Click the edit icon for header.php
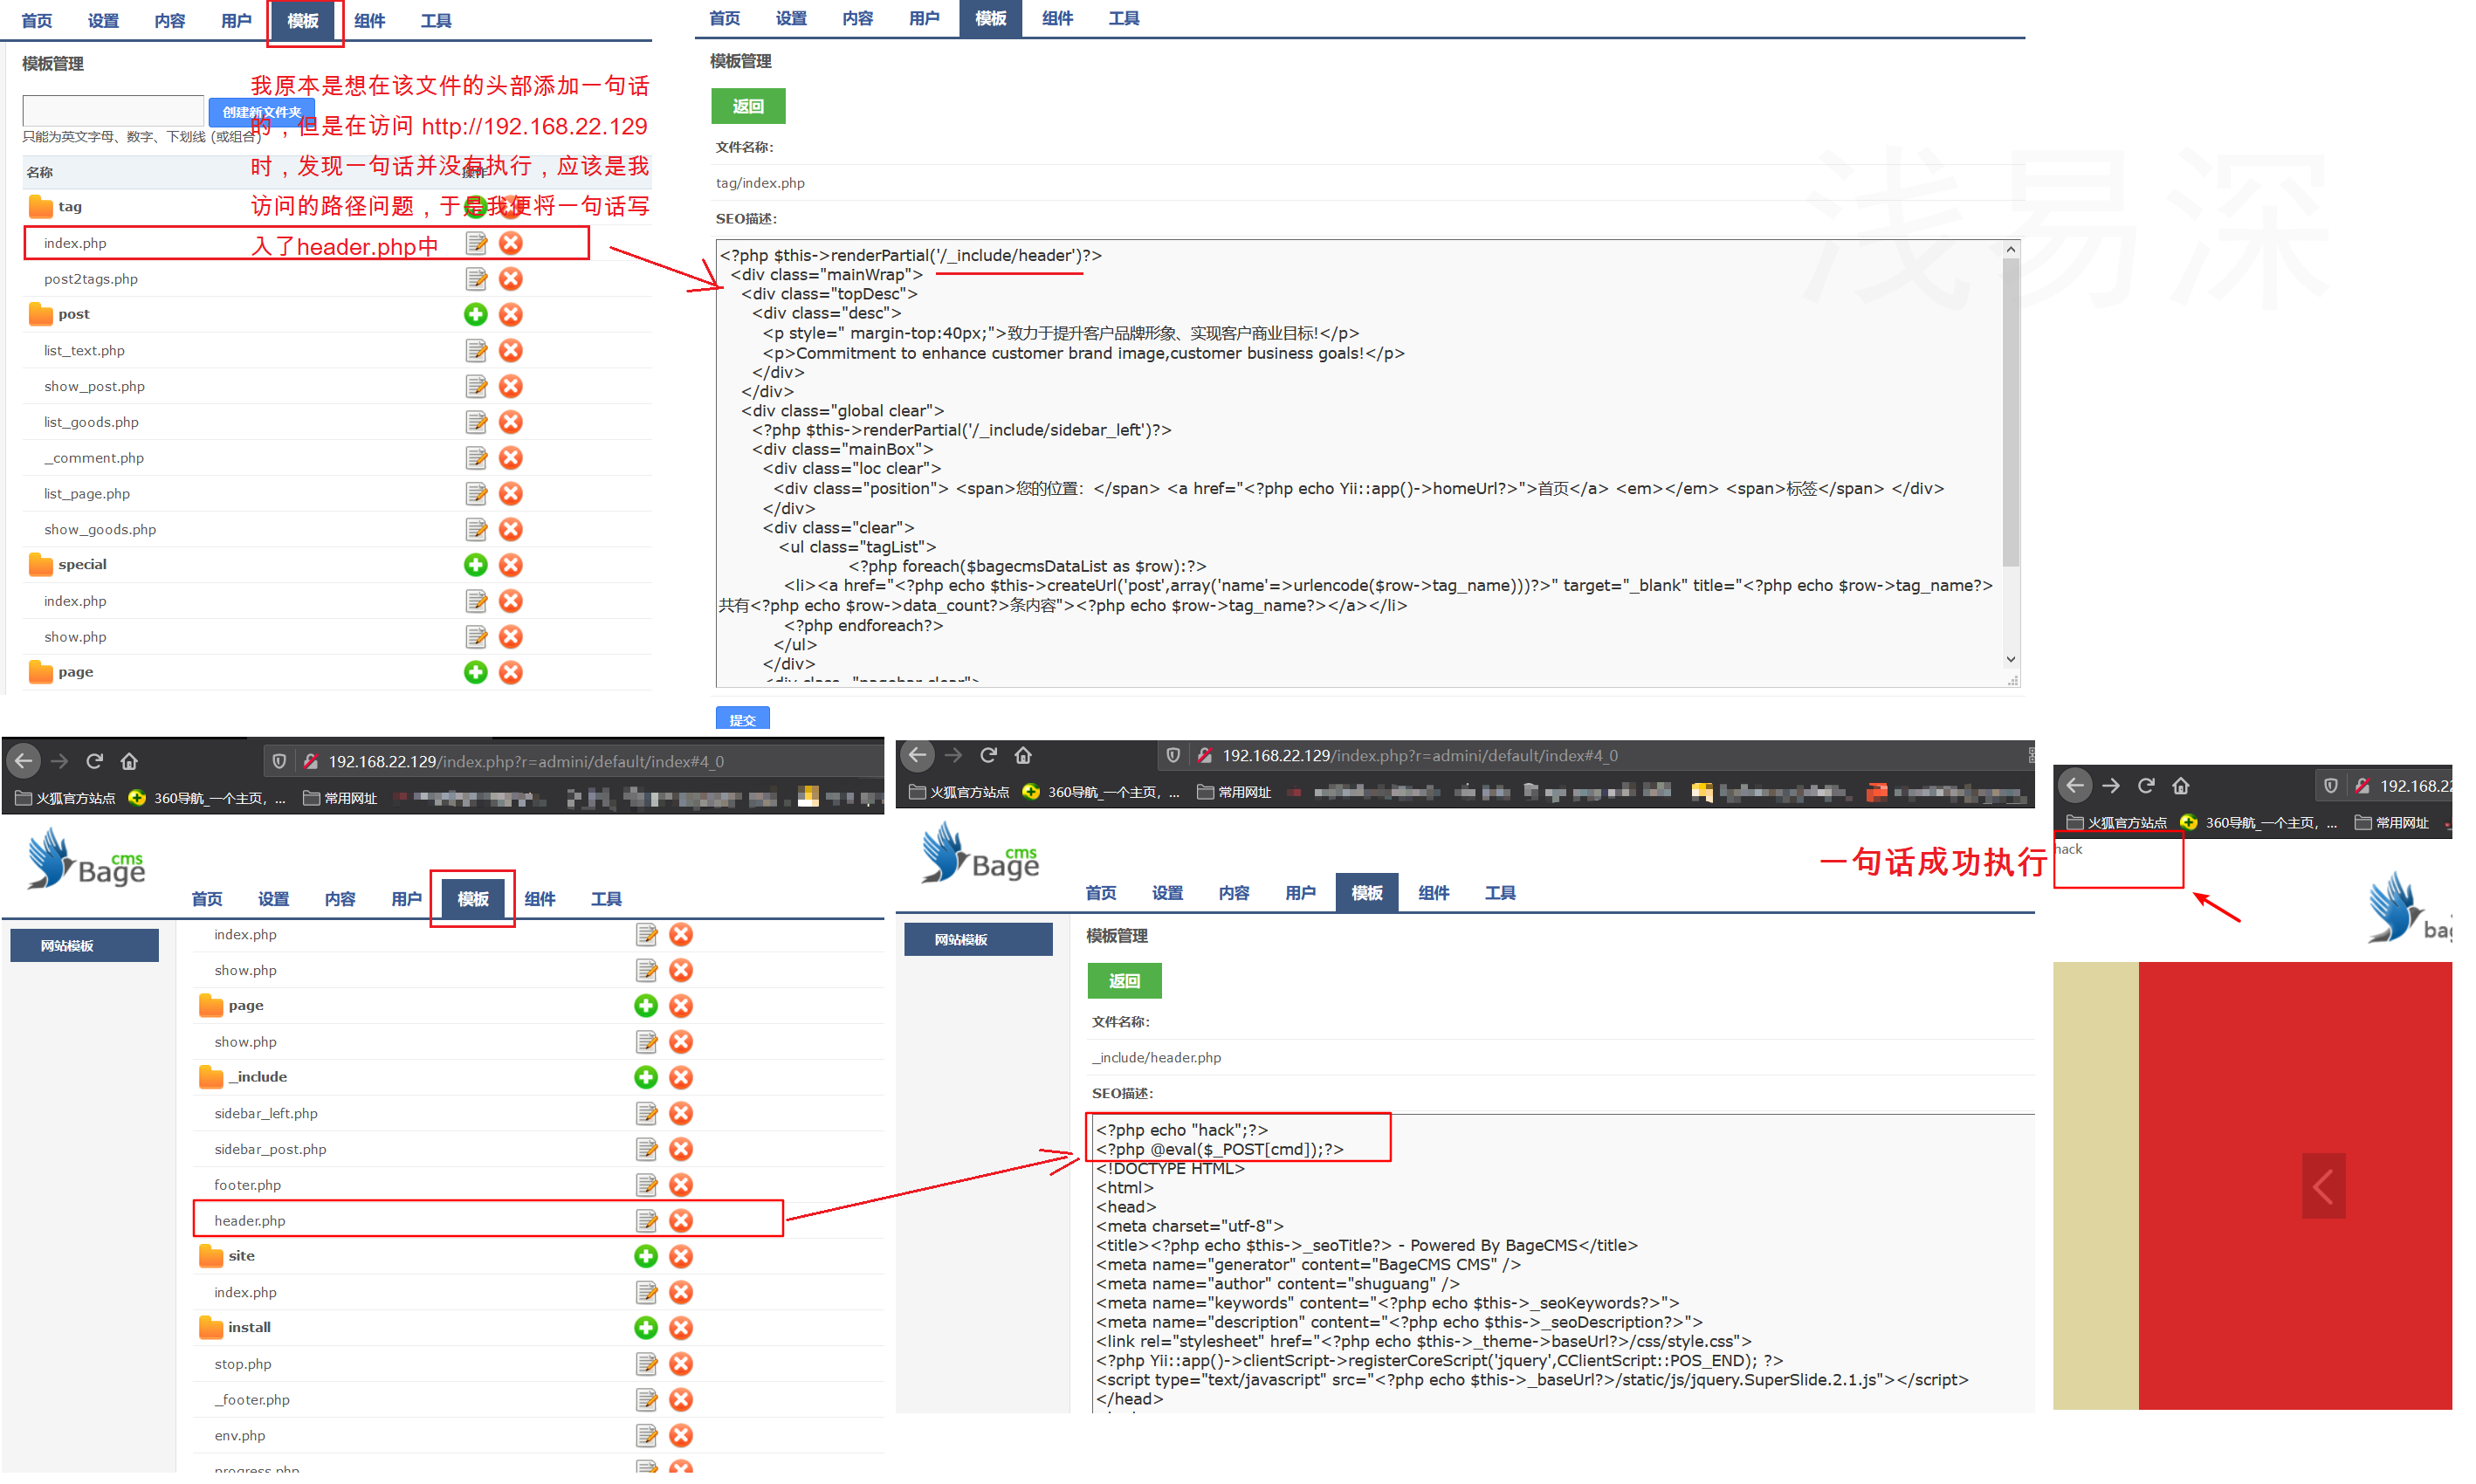2476x1484 pixels. click(647, 1221)
